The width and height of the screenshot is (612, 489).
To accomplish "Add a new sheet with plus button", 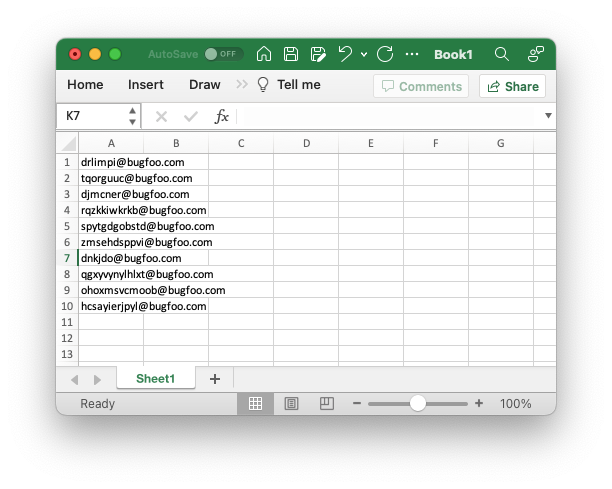I will (x=215, y=379).
